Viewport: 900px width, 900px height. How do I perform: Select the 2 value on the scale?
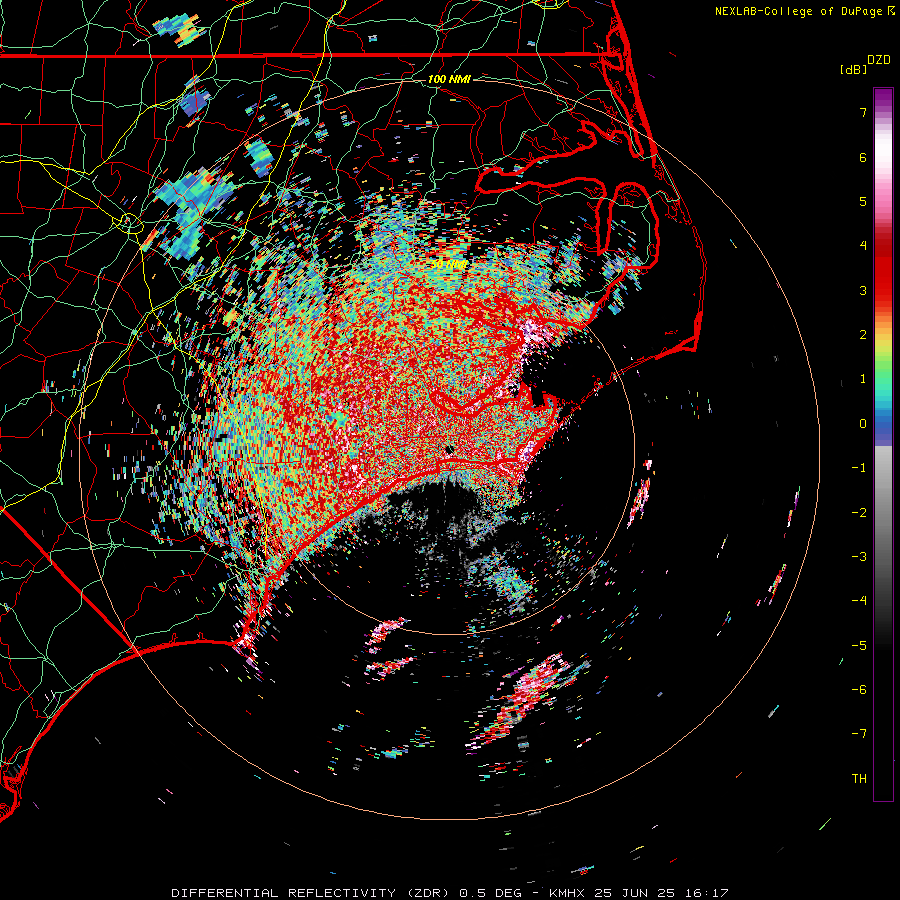click(863, 335)
